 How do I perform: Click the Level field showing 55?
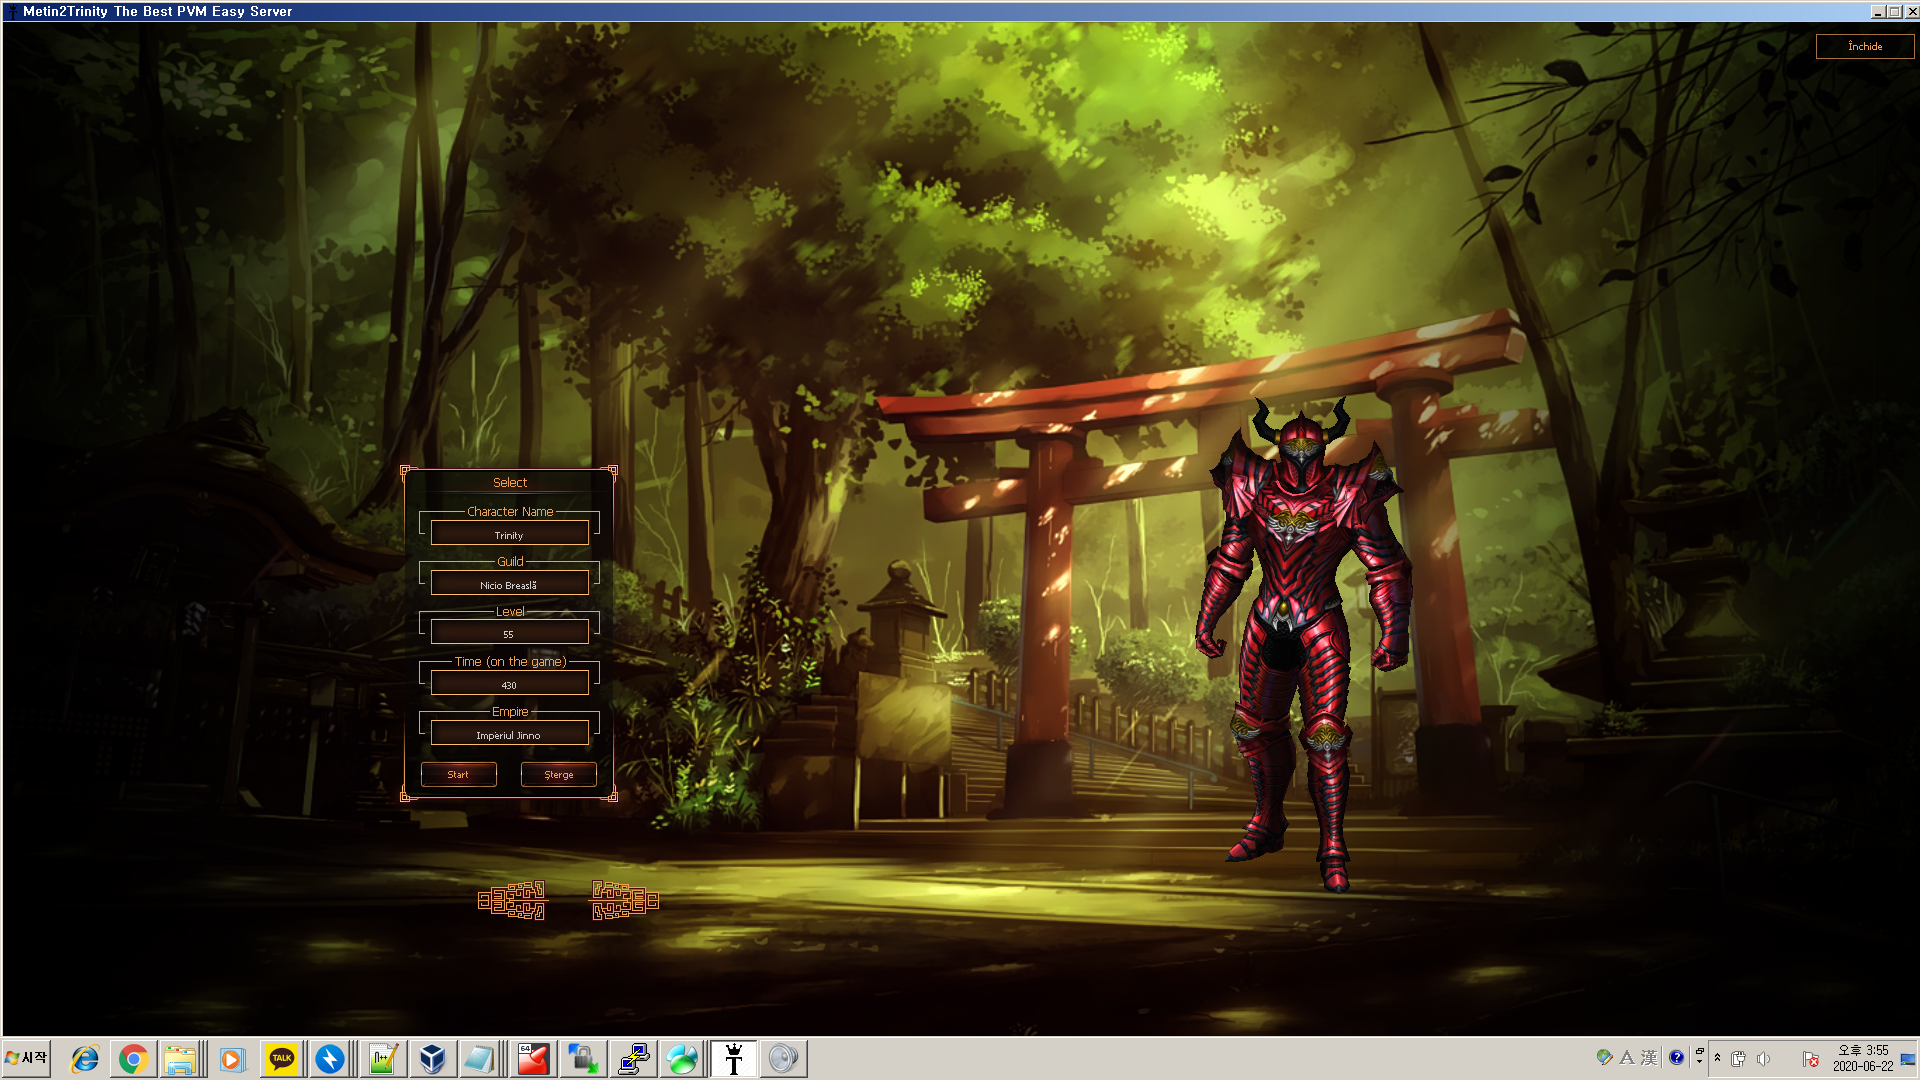pyautogui.click(x=509, y=633)
